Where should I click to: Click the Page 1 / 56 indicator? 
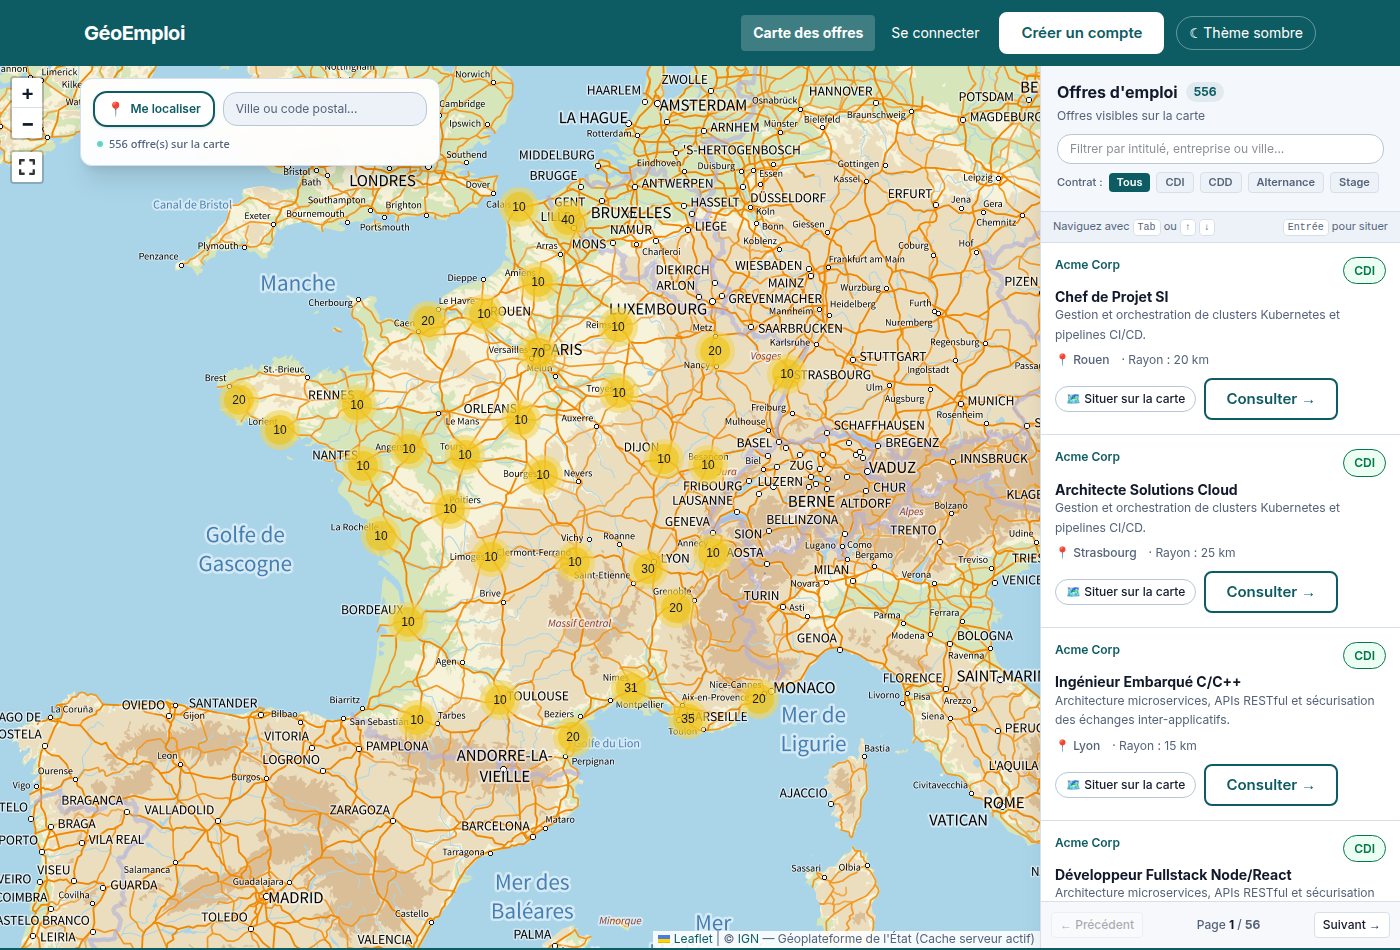[1228, 925]
